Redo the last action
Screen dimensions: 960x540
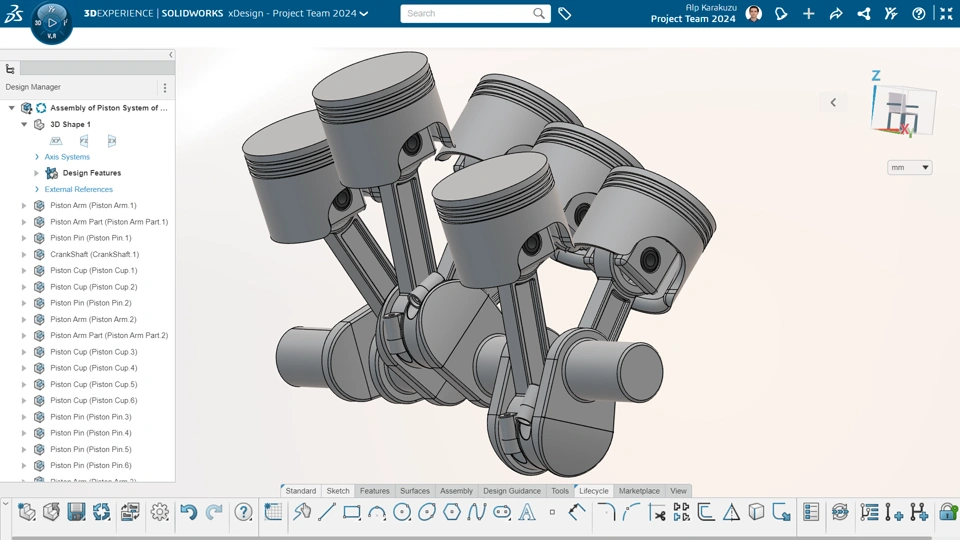[x=214, y=512]
